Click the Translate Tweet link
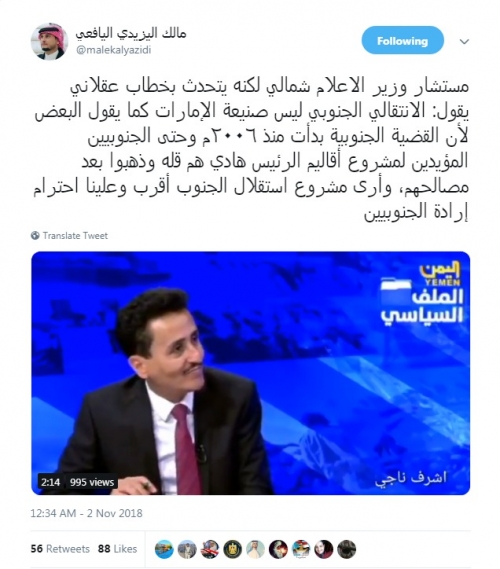Image resolution: width=500 pixels, height=569 pixels. (75, 236)
